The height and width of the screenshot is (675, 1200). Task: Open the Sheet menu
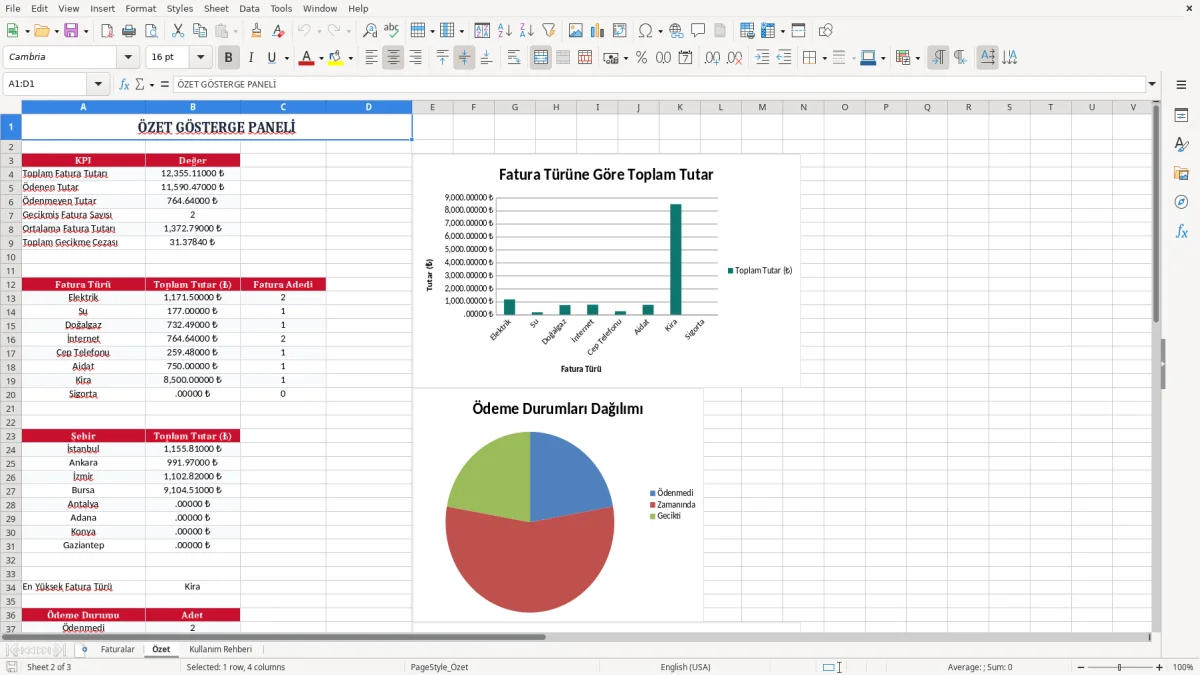(216, 8)
